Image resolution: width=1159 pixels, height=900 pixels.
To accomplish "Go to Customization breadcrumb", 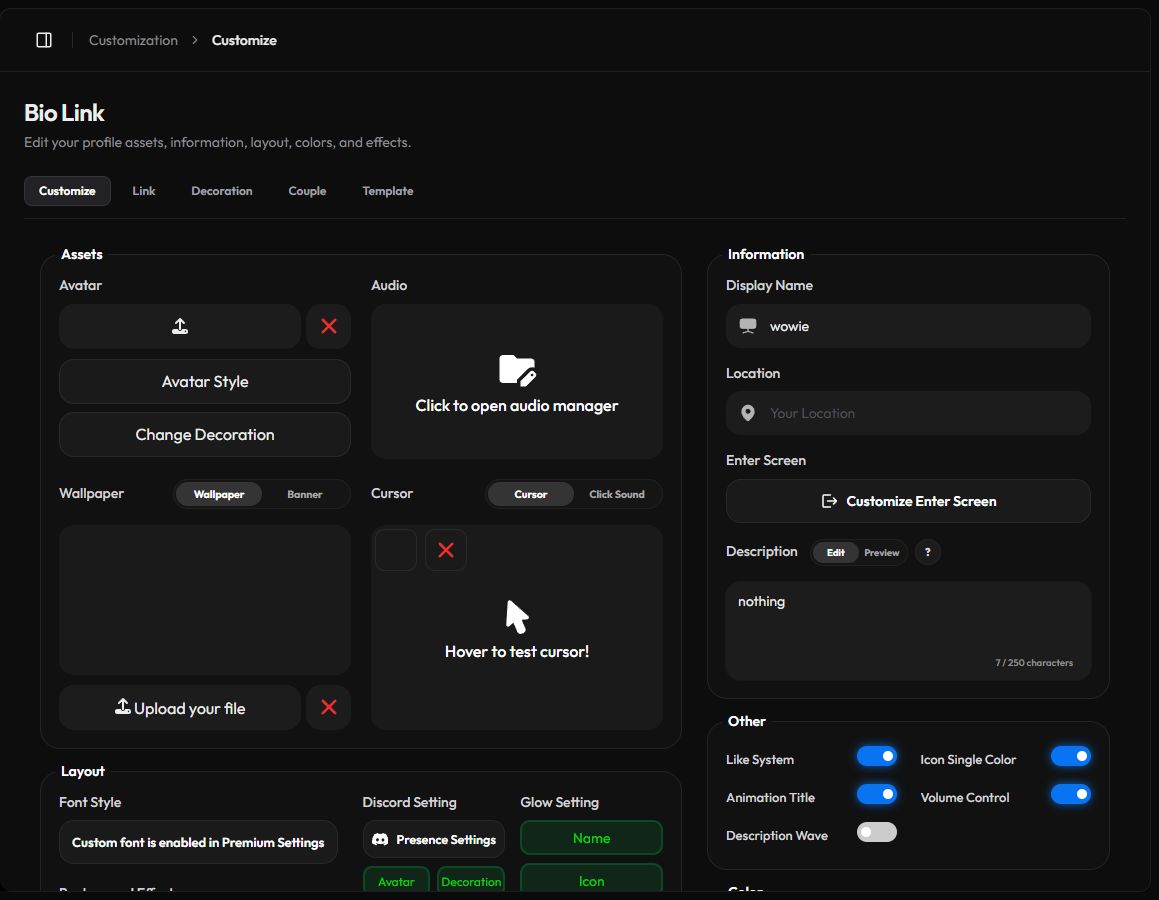I will click(x=133, y=40).
